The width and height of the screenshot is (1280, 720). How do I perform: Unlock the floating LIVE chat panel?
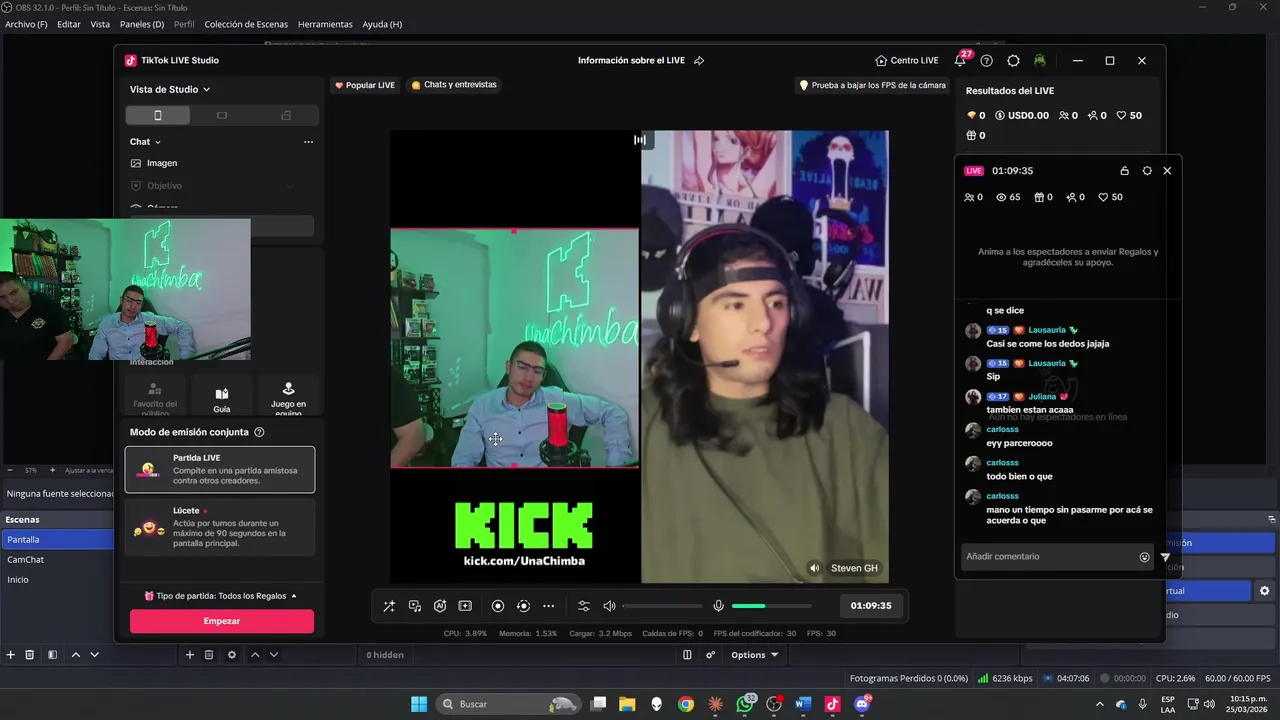pyautogui.click(x=1124, y=171)
